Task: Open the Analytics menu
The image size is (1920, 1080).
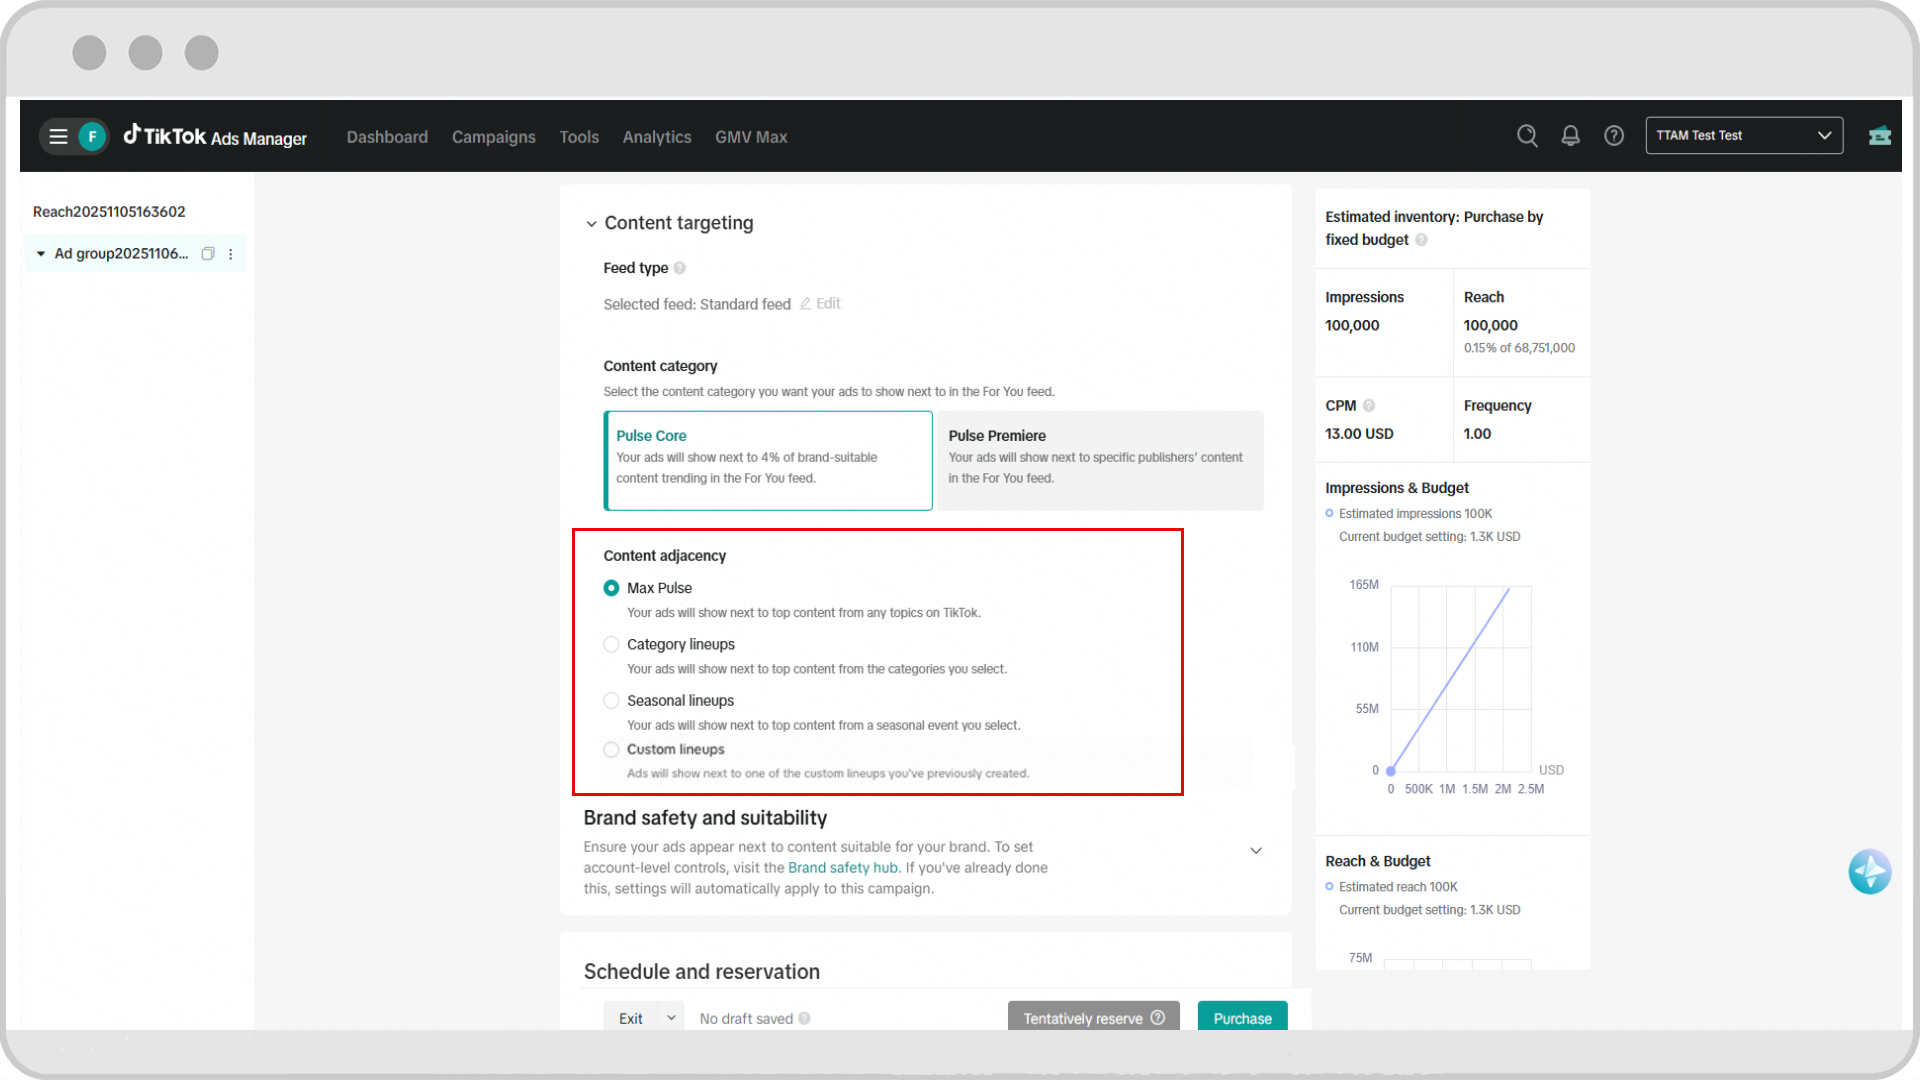Action: coord(656,137)
